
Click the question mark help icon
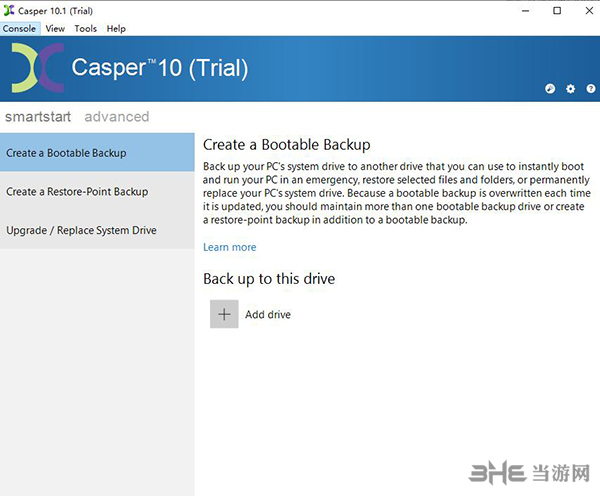tap(591, 89)
